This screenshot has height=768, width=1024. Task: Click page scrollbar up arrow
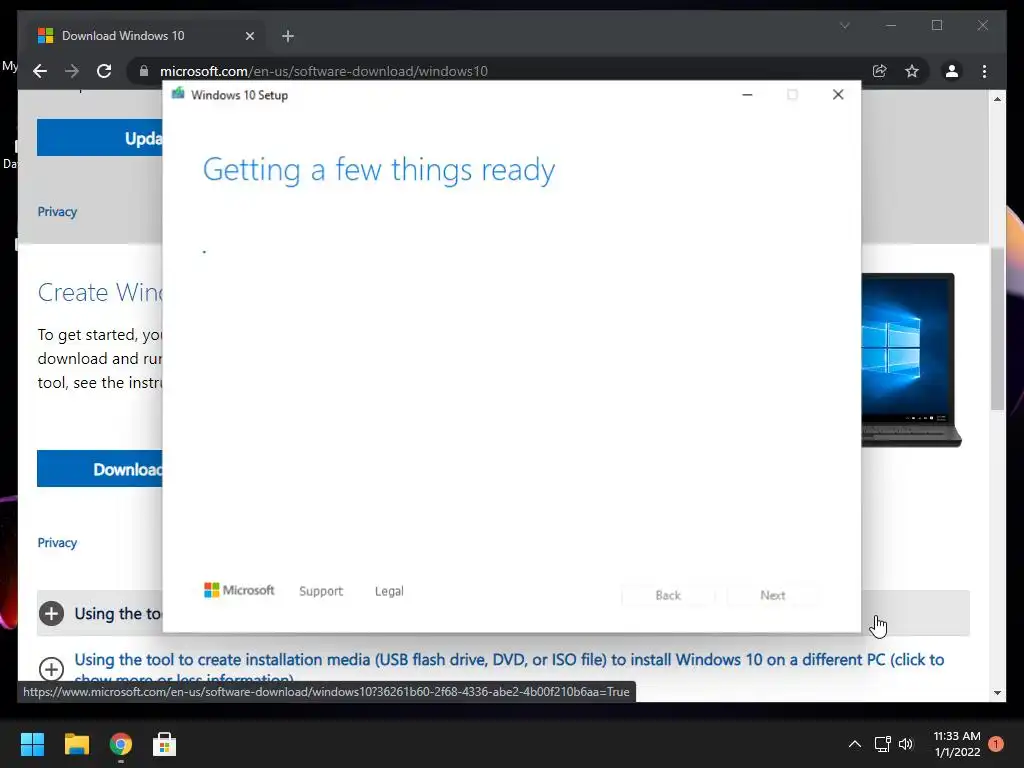[997, 99]
